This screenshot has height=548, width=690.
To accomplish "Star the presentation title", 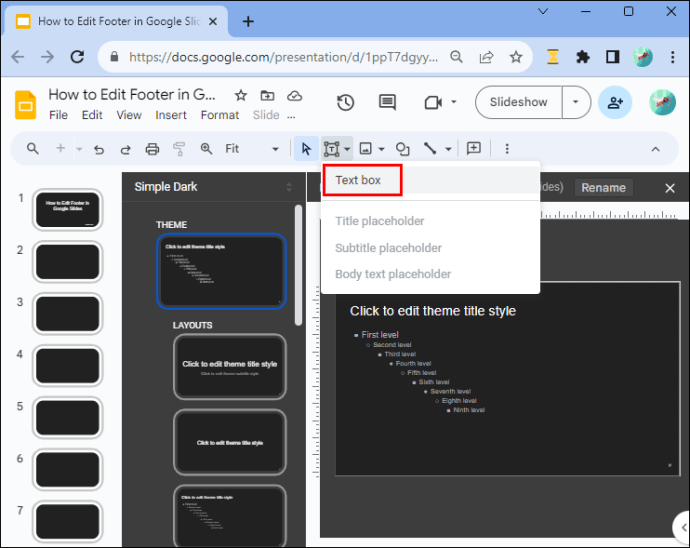I will (x=241, y=96).
